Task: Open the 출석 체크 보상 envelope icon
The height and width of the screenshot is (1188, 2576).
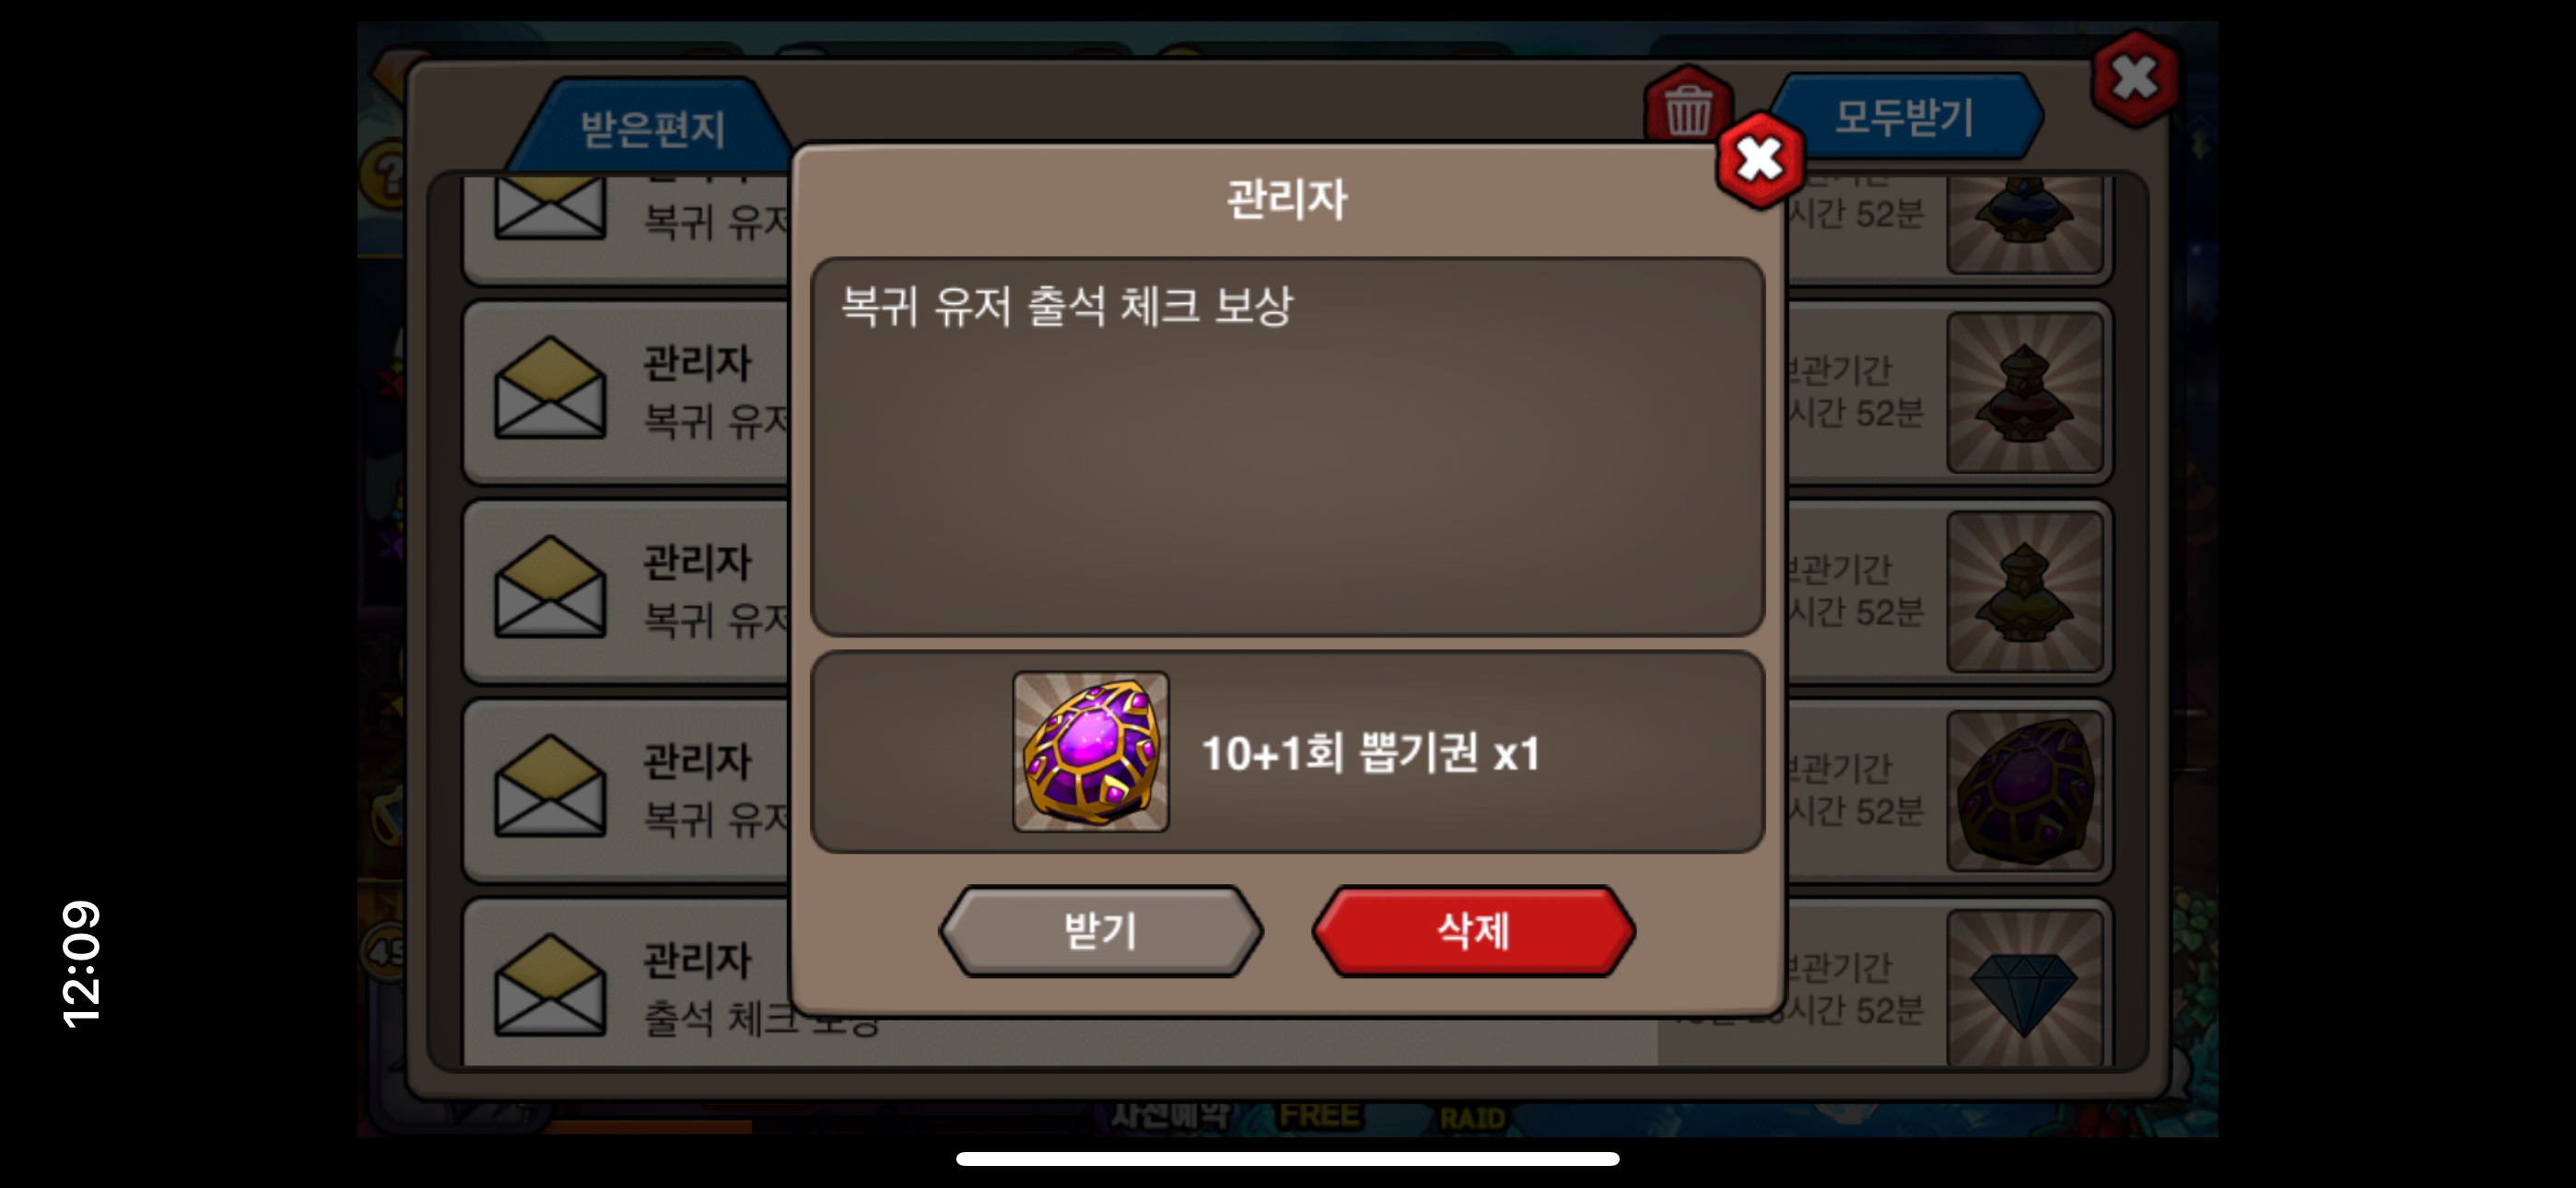Action: pyautogui.click(x=550, y=985)
